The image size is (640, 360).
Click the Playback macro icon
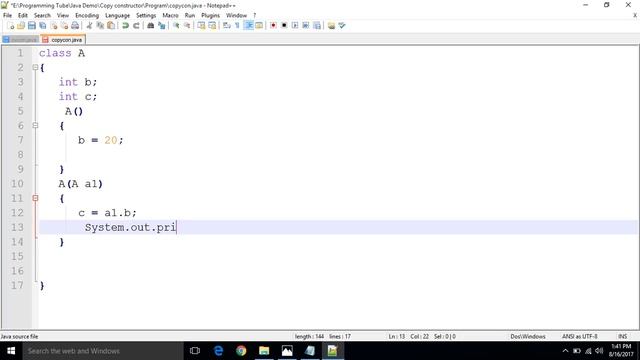pos(295,26)
